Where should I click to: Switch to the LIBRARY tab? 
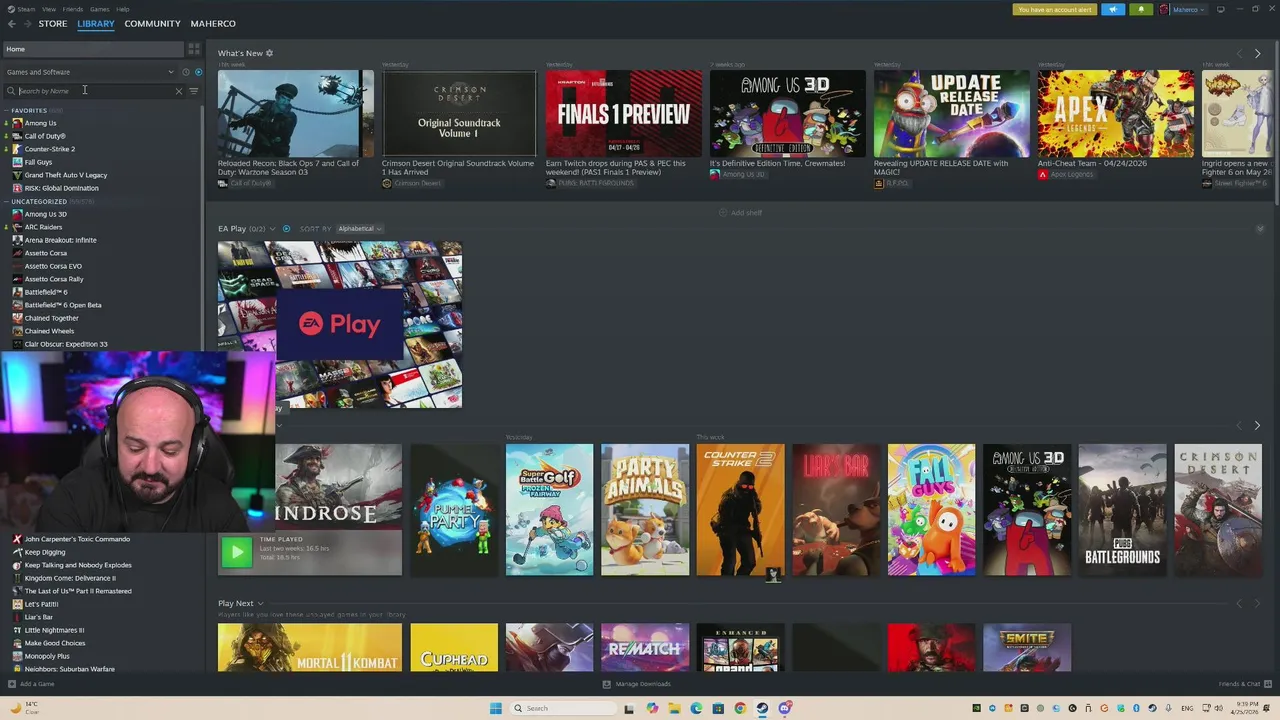pos(96,23)
